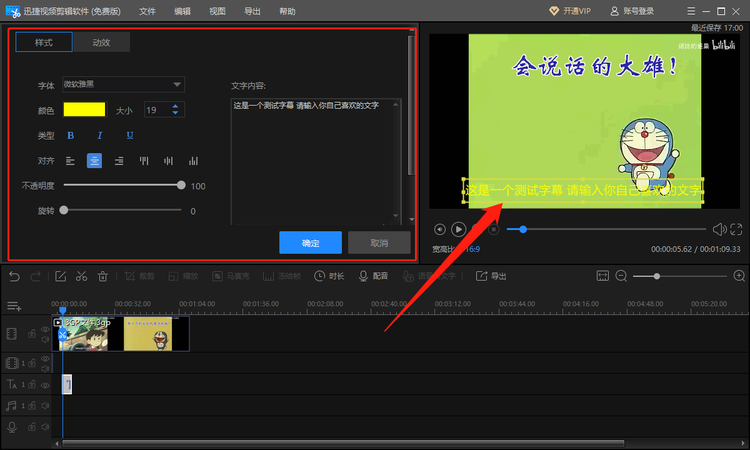The height and width of the screenshot is (450, 750).
Task: Open the 导出 menu in menu bar
Action: (x=252, y=11)
